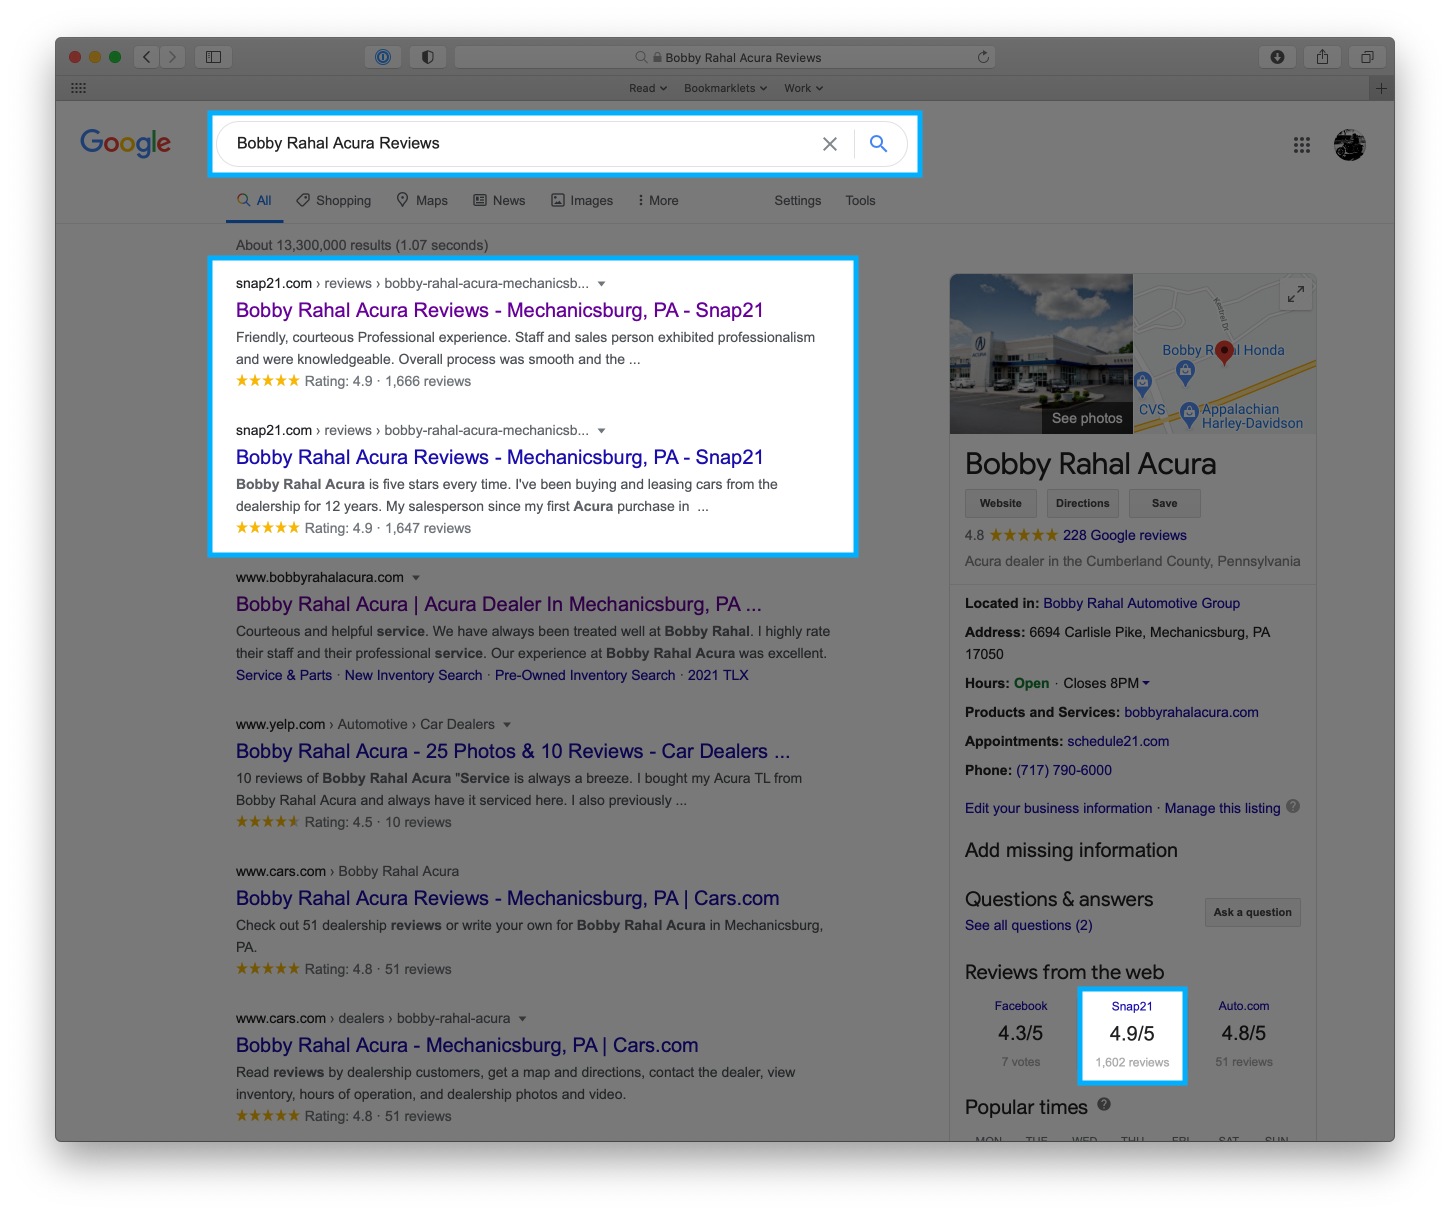Click See all questions (2)
Screen dimensions: 1450x1215
[x=1028, y=925]
